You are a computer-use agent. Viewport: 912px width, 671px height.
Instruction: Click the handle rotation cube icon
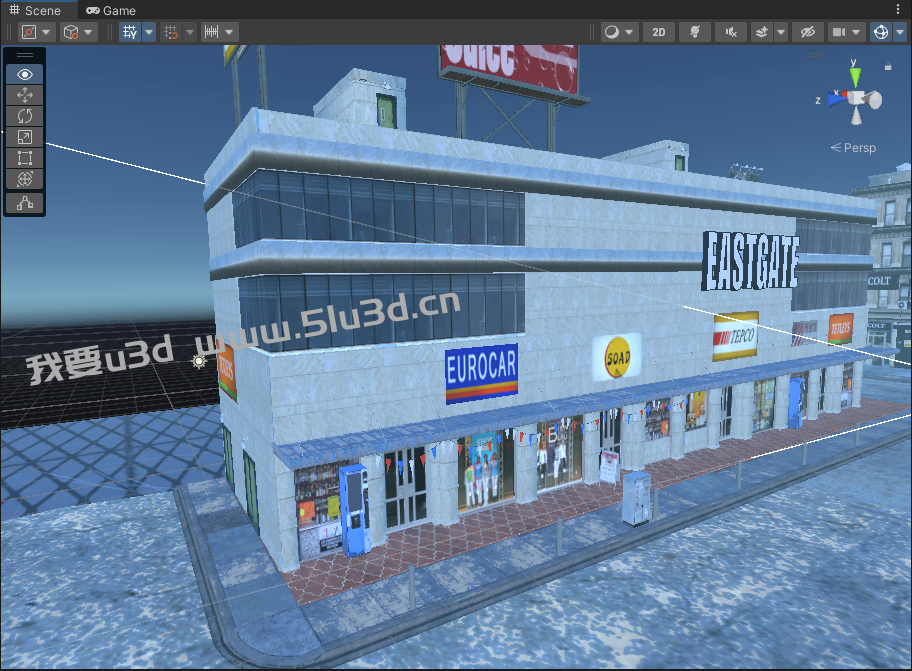coord(71,32)
